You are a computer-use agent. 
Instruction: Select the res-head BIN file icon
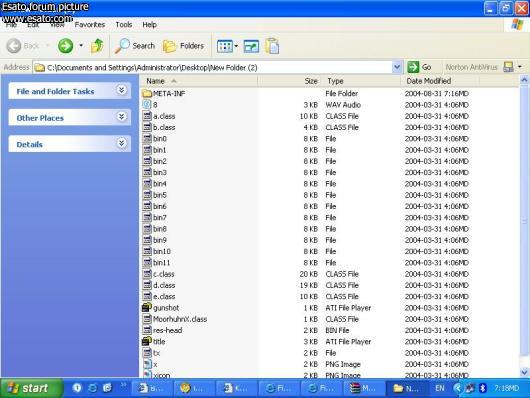147,330
